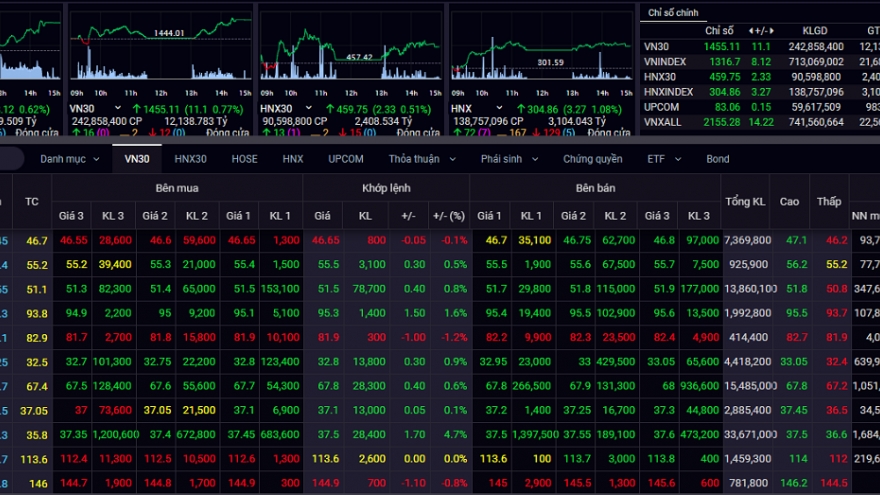Image resolution: width=880 pixels, height=495 pixels.
Task: Expand the Thỏa thuận dropdown
Action: click(422, 159)
